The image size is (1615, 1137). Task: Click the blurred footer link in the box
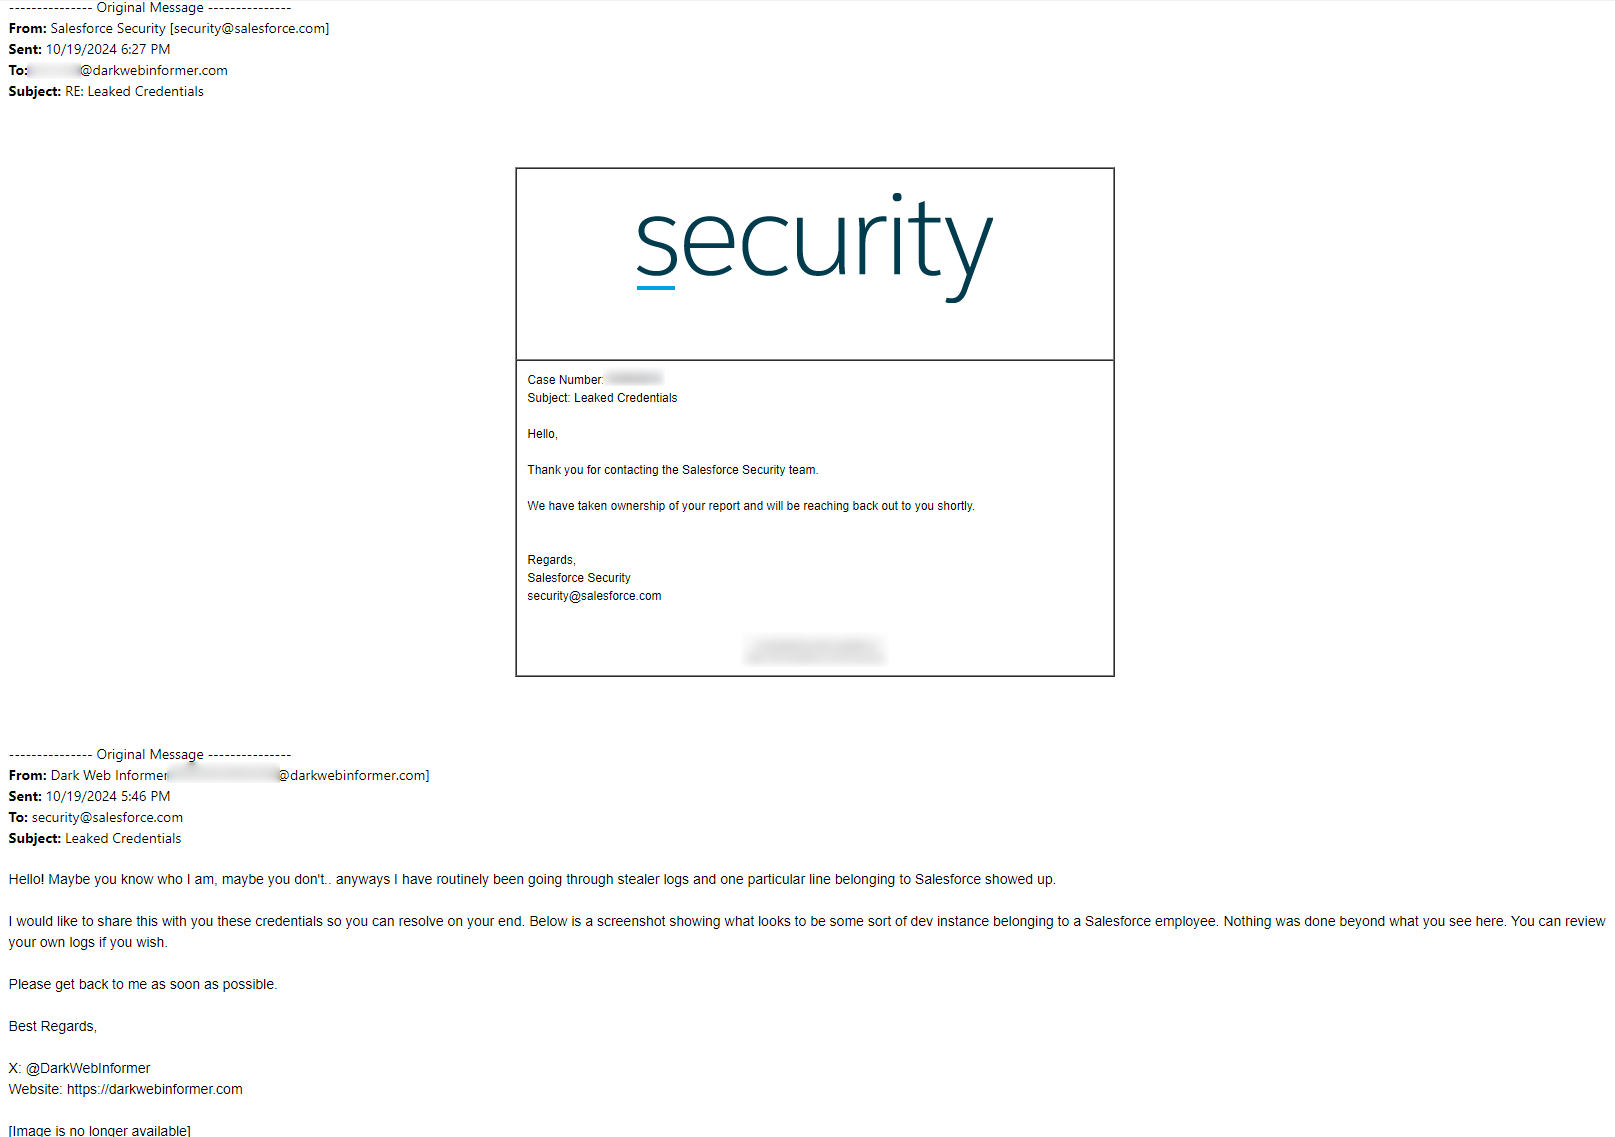tap(814, 650)
